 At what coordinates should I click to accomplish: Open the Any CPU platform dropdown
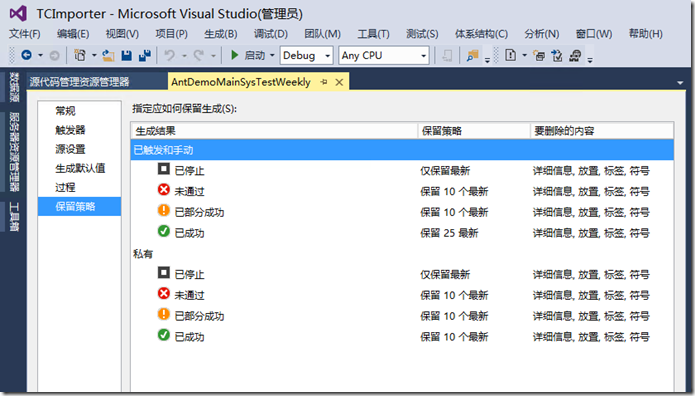pyautogui.click(x=383, y=55)
